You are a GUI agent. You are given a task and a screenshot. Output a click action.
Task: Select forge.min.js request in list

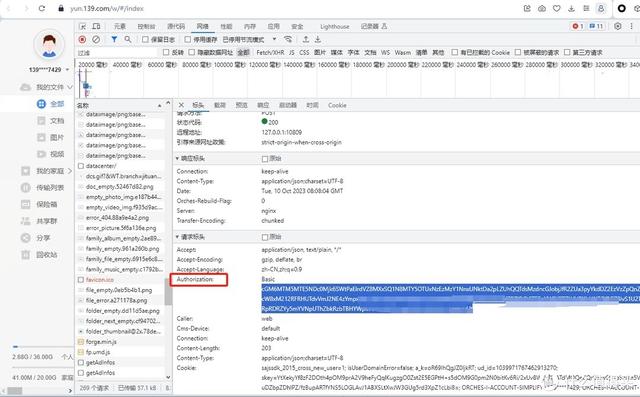[101, 342]
